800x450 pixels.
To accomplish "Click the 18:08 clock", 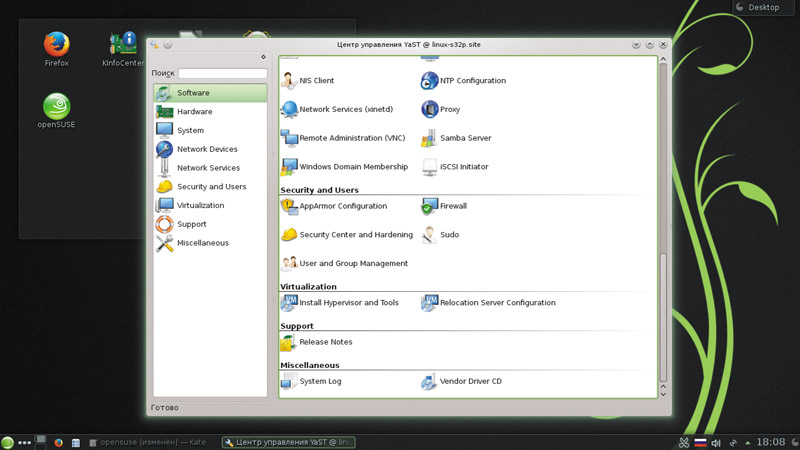I will [771, 442].
